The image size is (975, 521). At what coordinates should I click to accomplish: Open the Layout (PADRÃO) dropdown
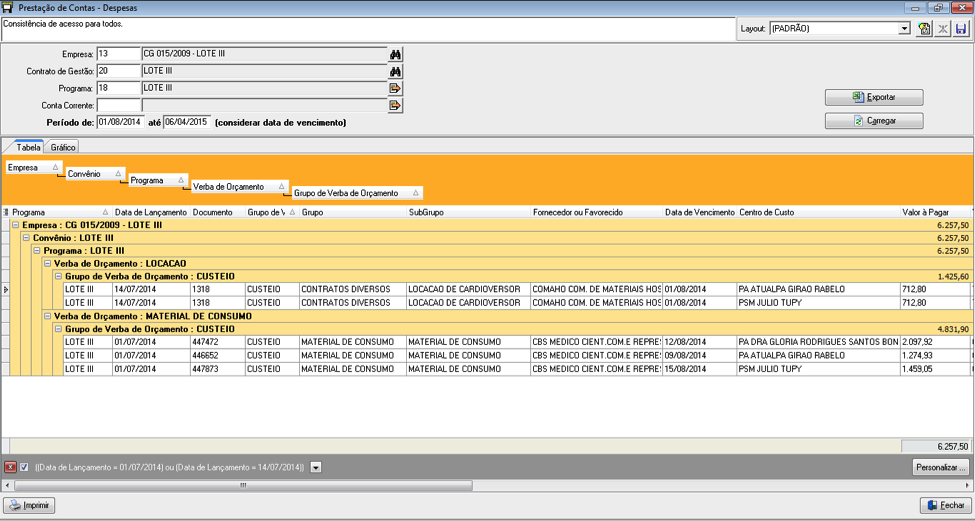point(905,29)
